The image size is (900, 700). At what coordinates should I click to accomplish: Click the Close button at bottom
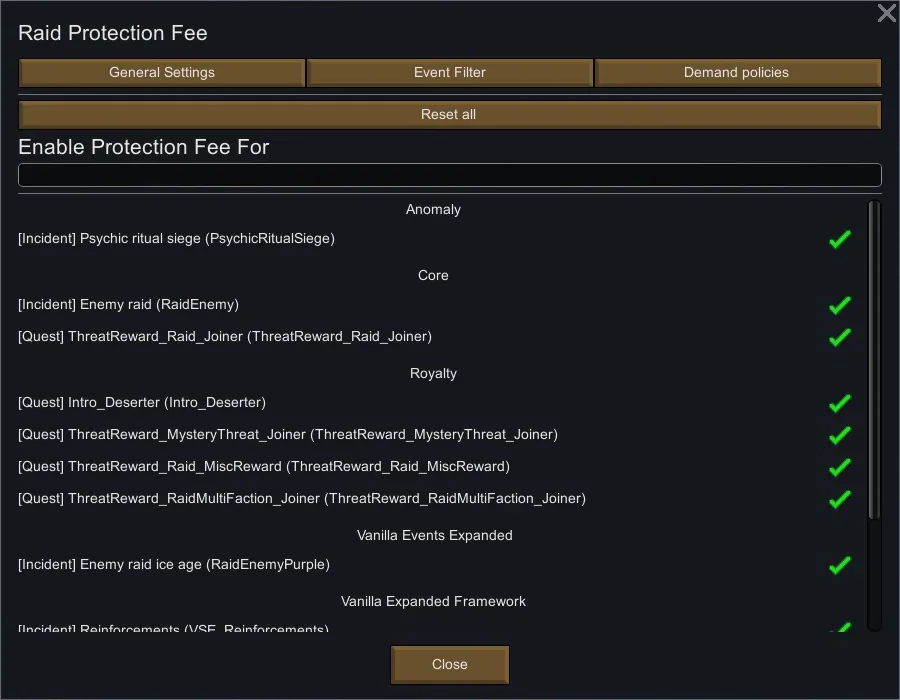(449, 665)
